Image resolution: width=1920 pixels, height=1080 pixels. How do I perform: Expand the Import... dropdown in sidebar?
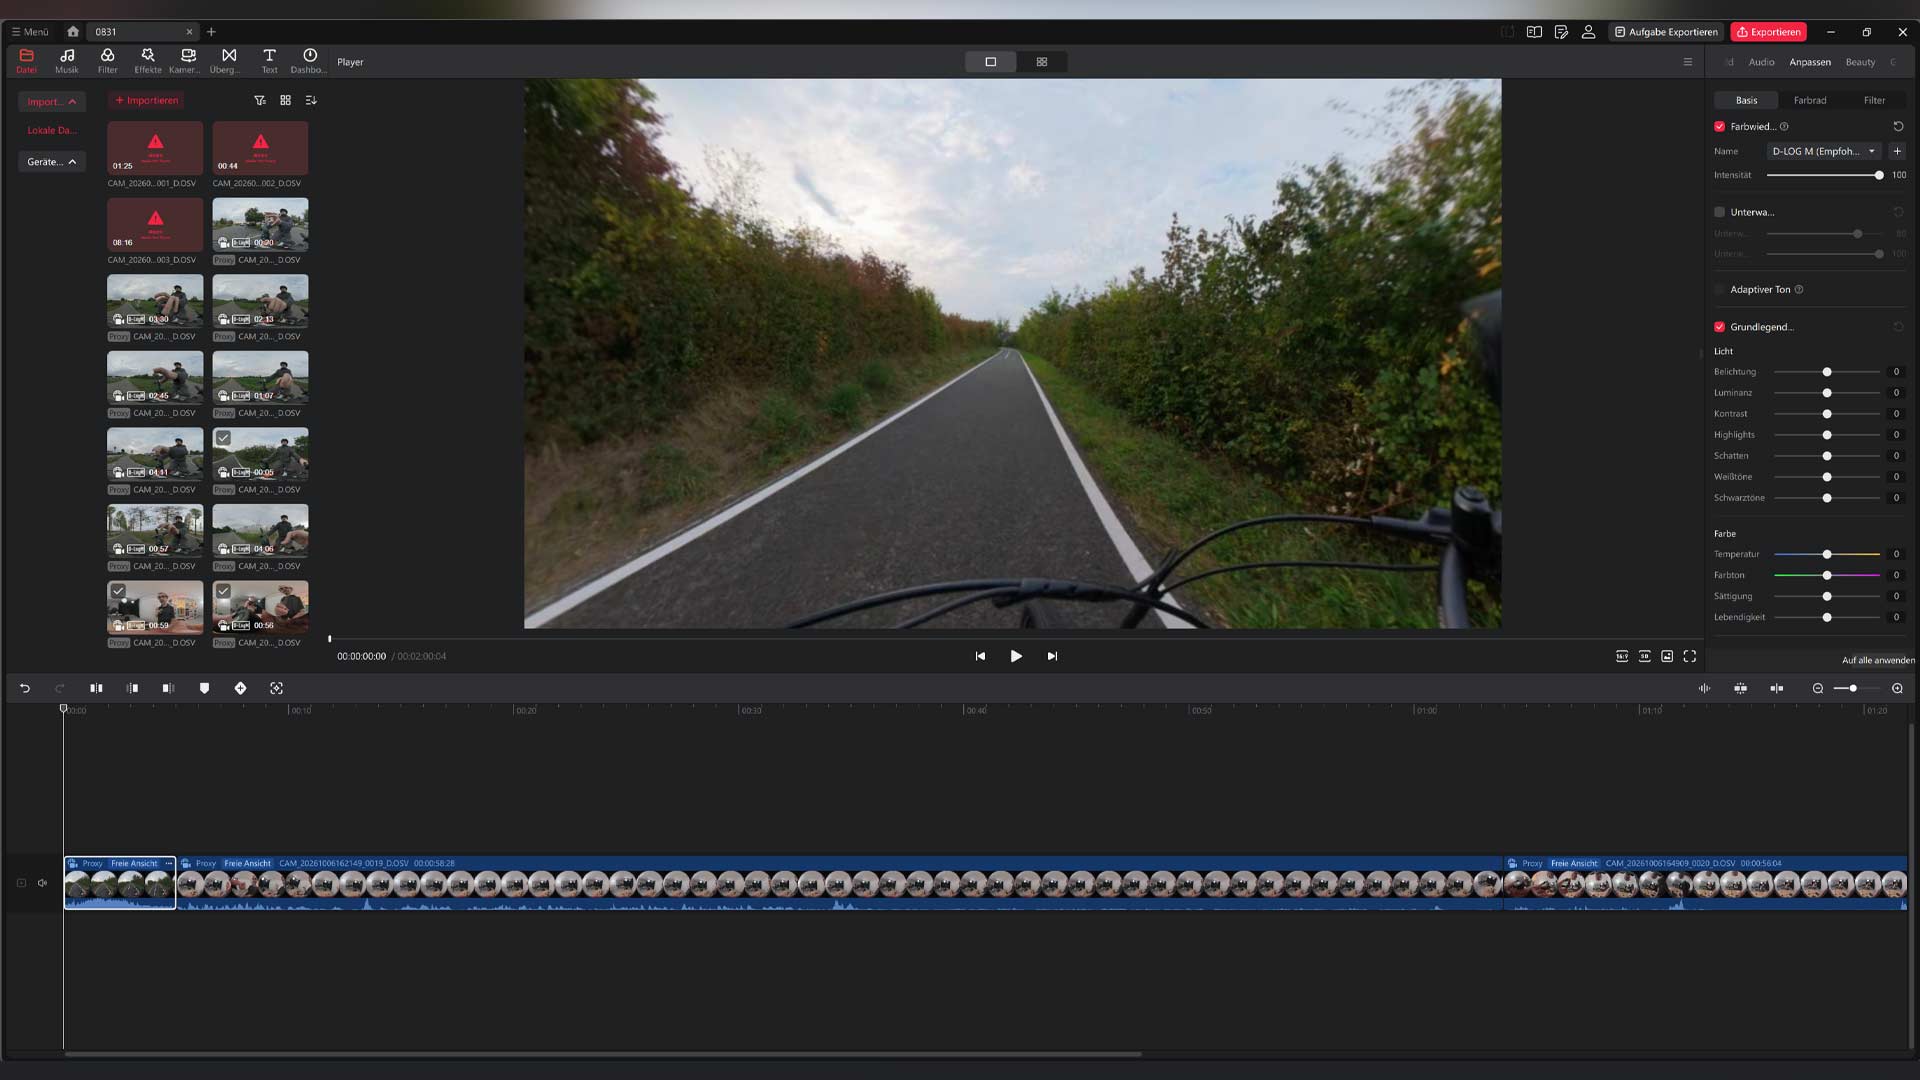[x=52, y=101]
